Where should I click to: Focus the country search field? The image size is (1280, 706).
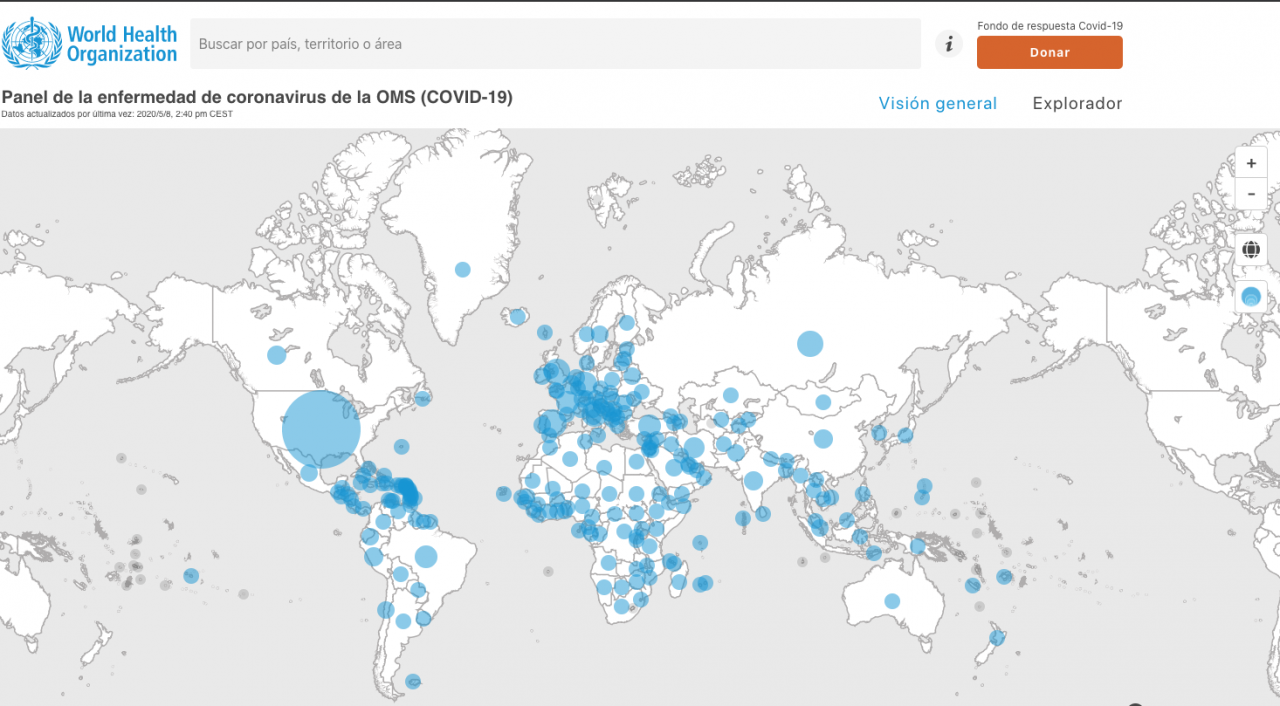[x=556, y=44]
